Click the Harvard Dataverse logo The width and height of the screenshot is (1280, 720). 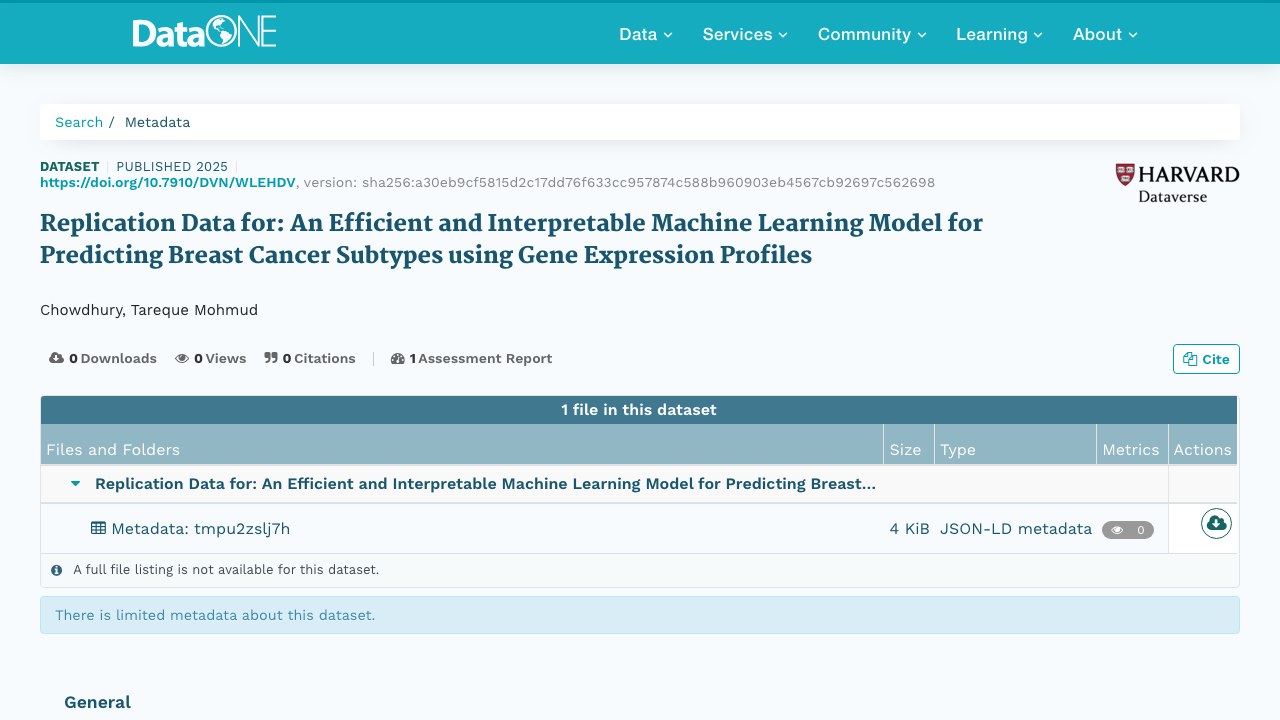[x=1177, y=184]
